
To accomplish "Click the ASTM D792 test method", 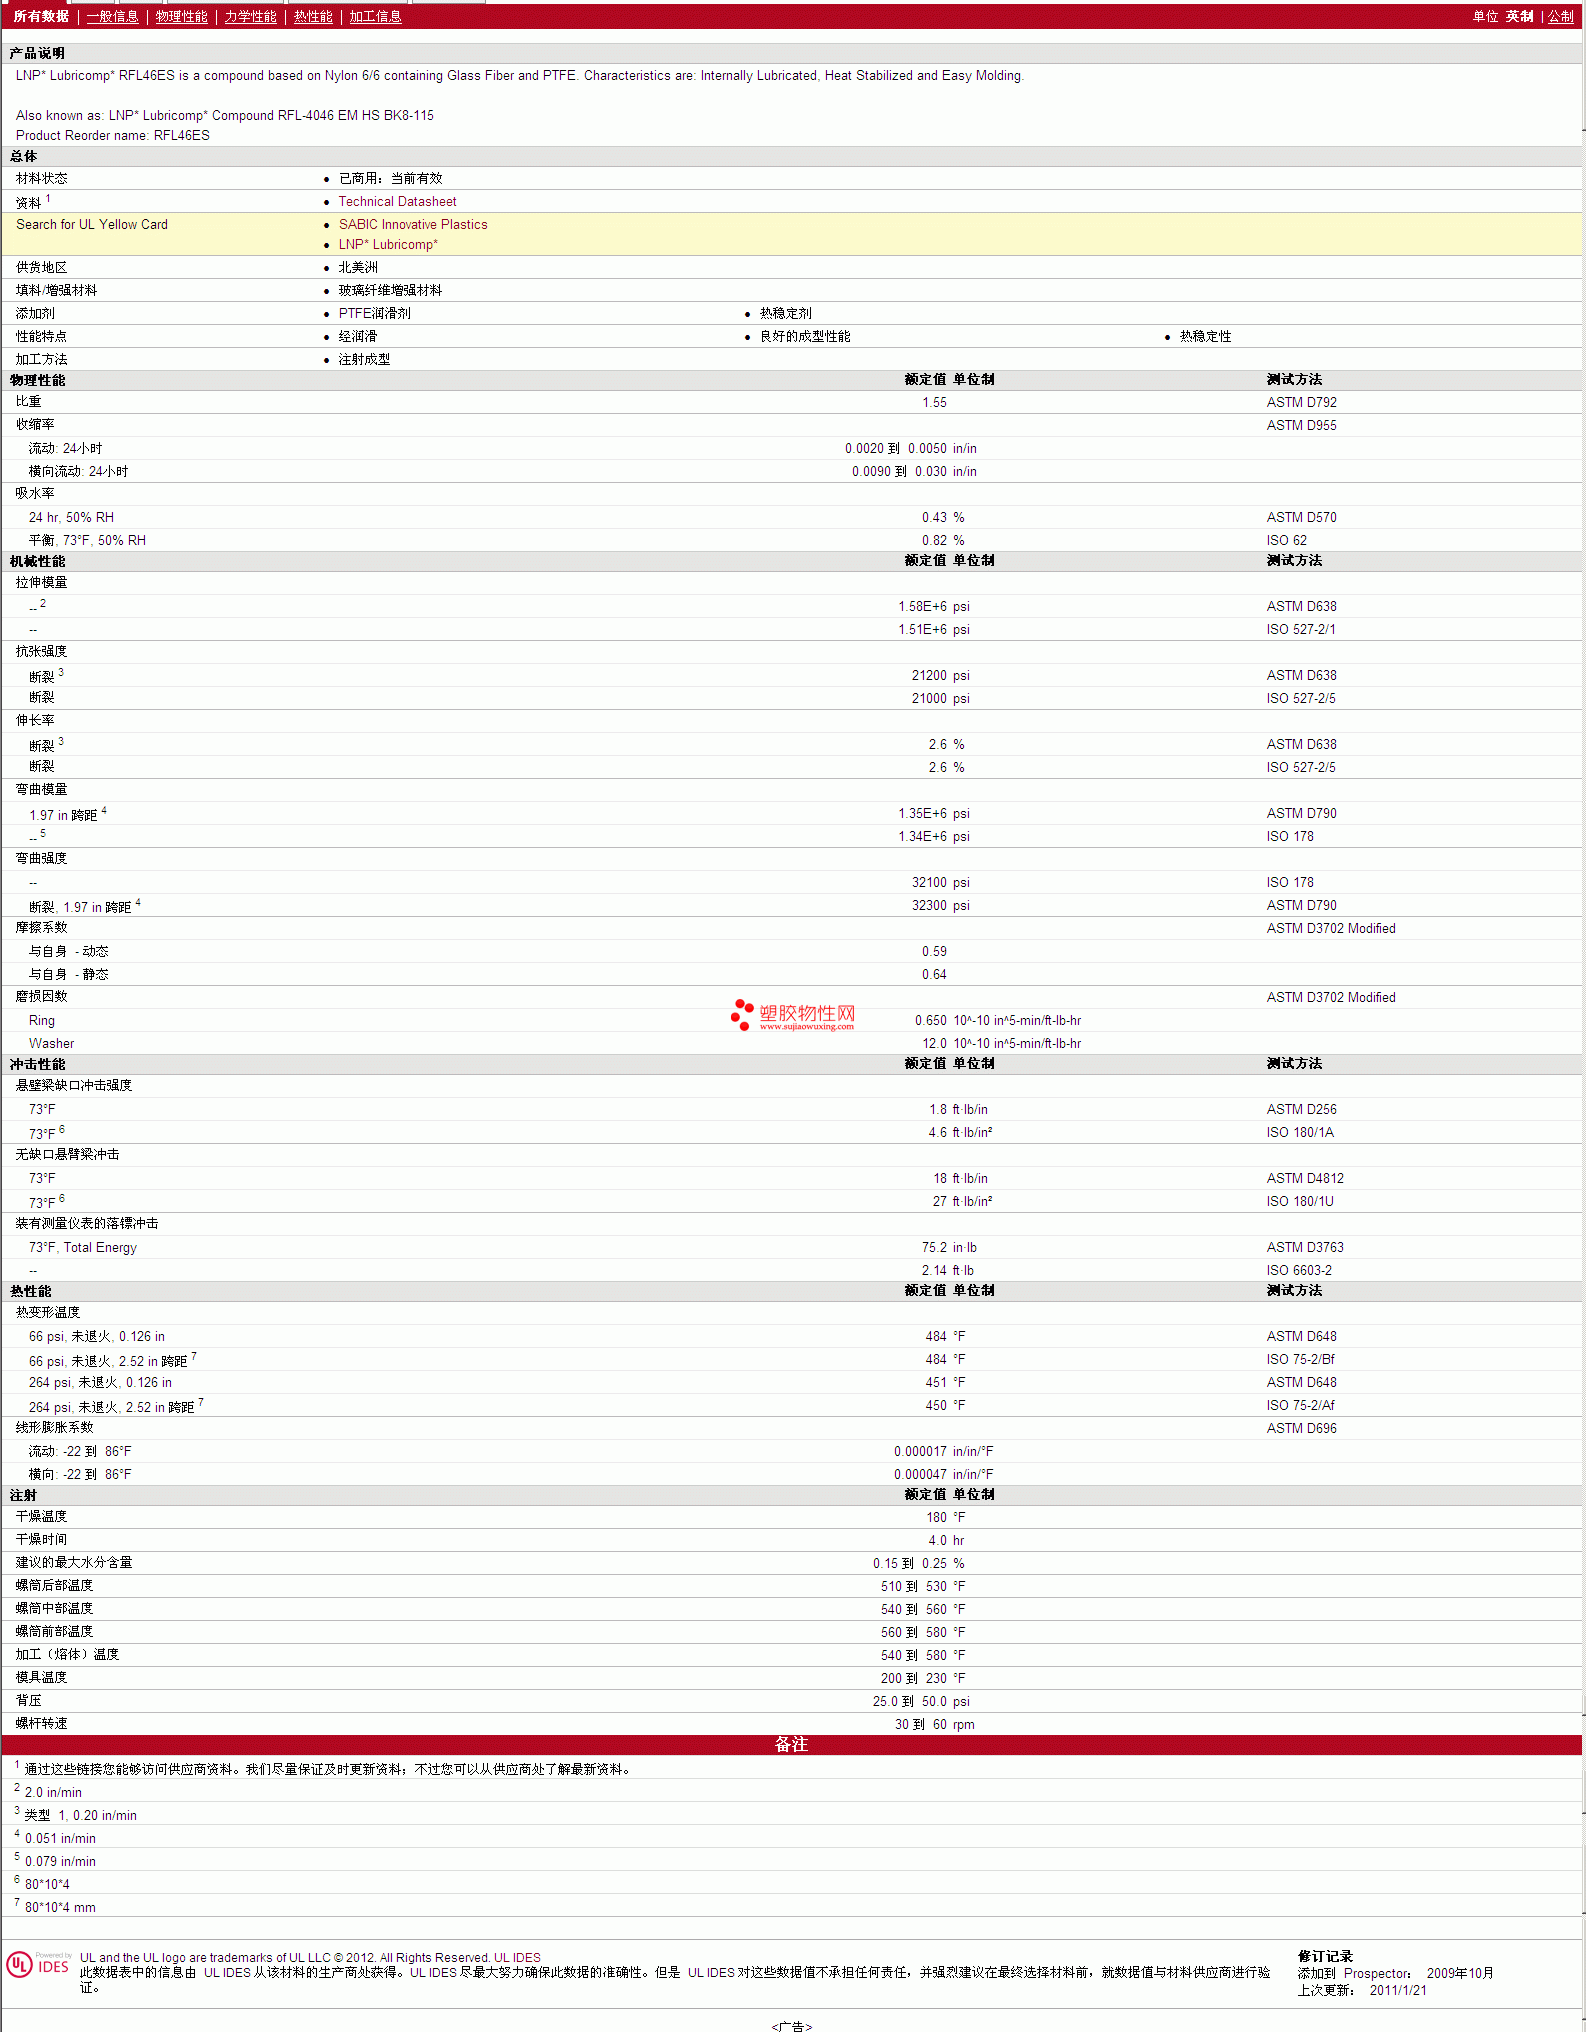I will click(x=1301, y=402).
